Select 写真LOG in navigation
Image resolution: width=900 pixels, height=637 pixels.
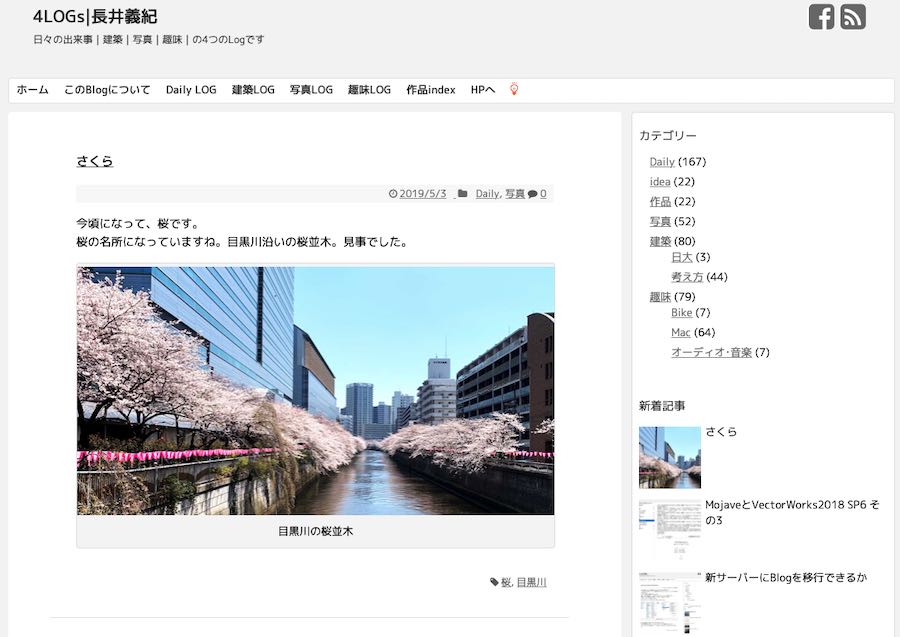coord(311,90)
